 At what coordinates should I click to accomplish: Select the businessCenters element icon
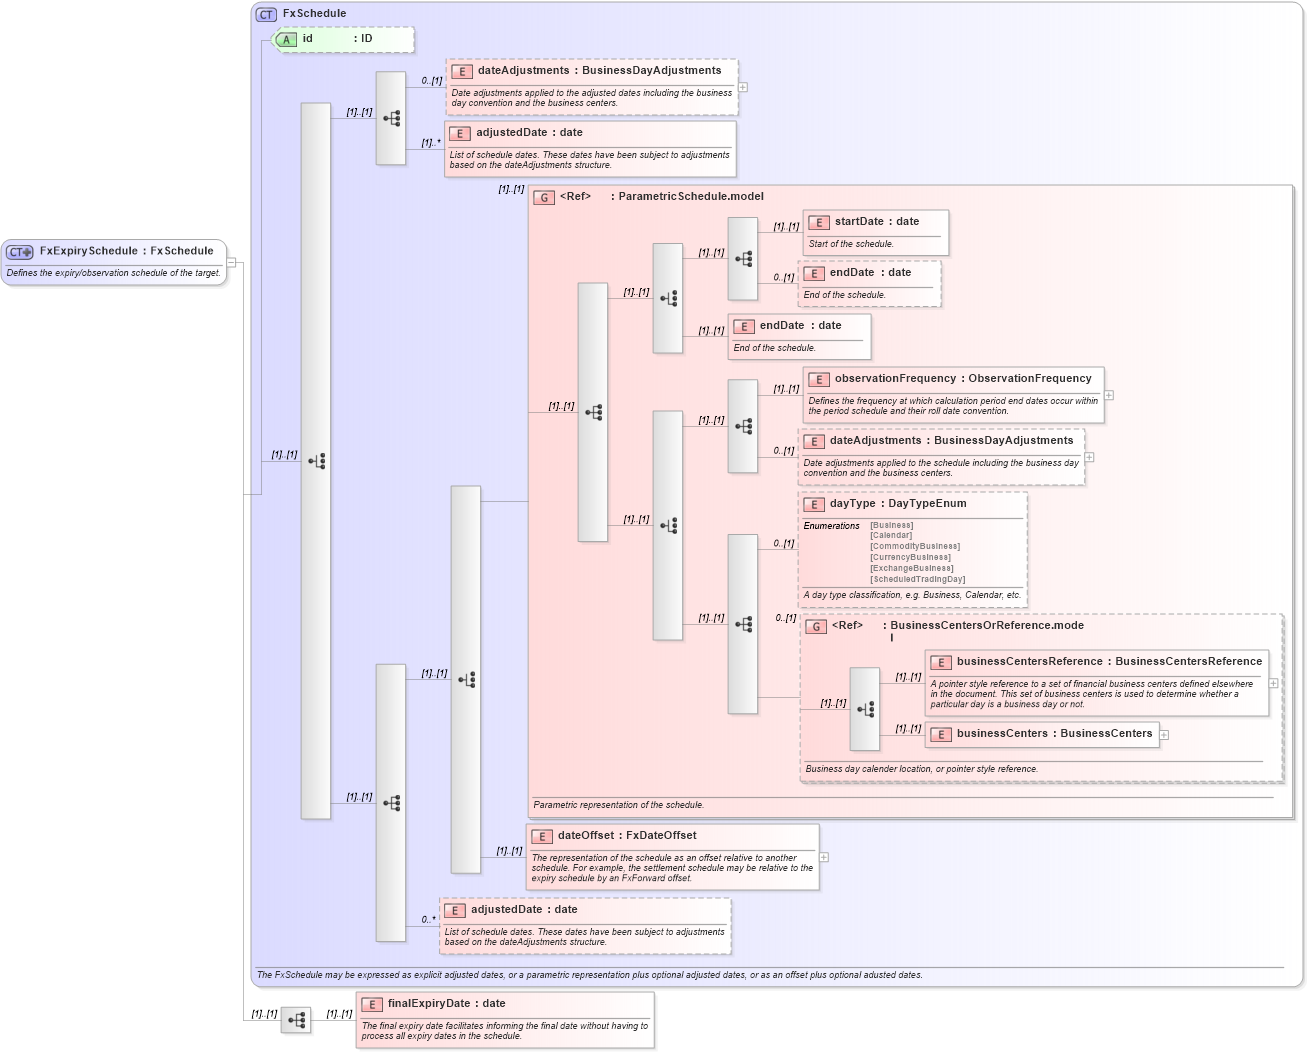[x=940, y=734]
